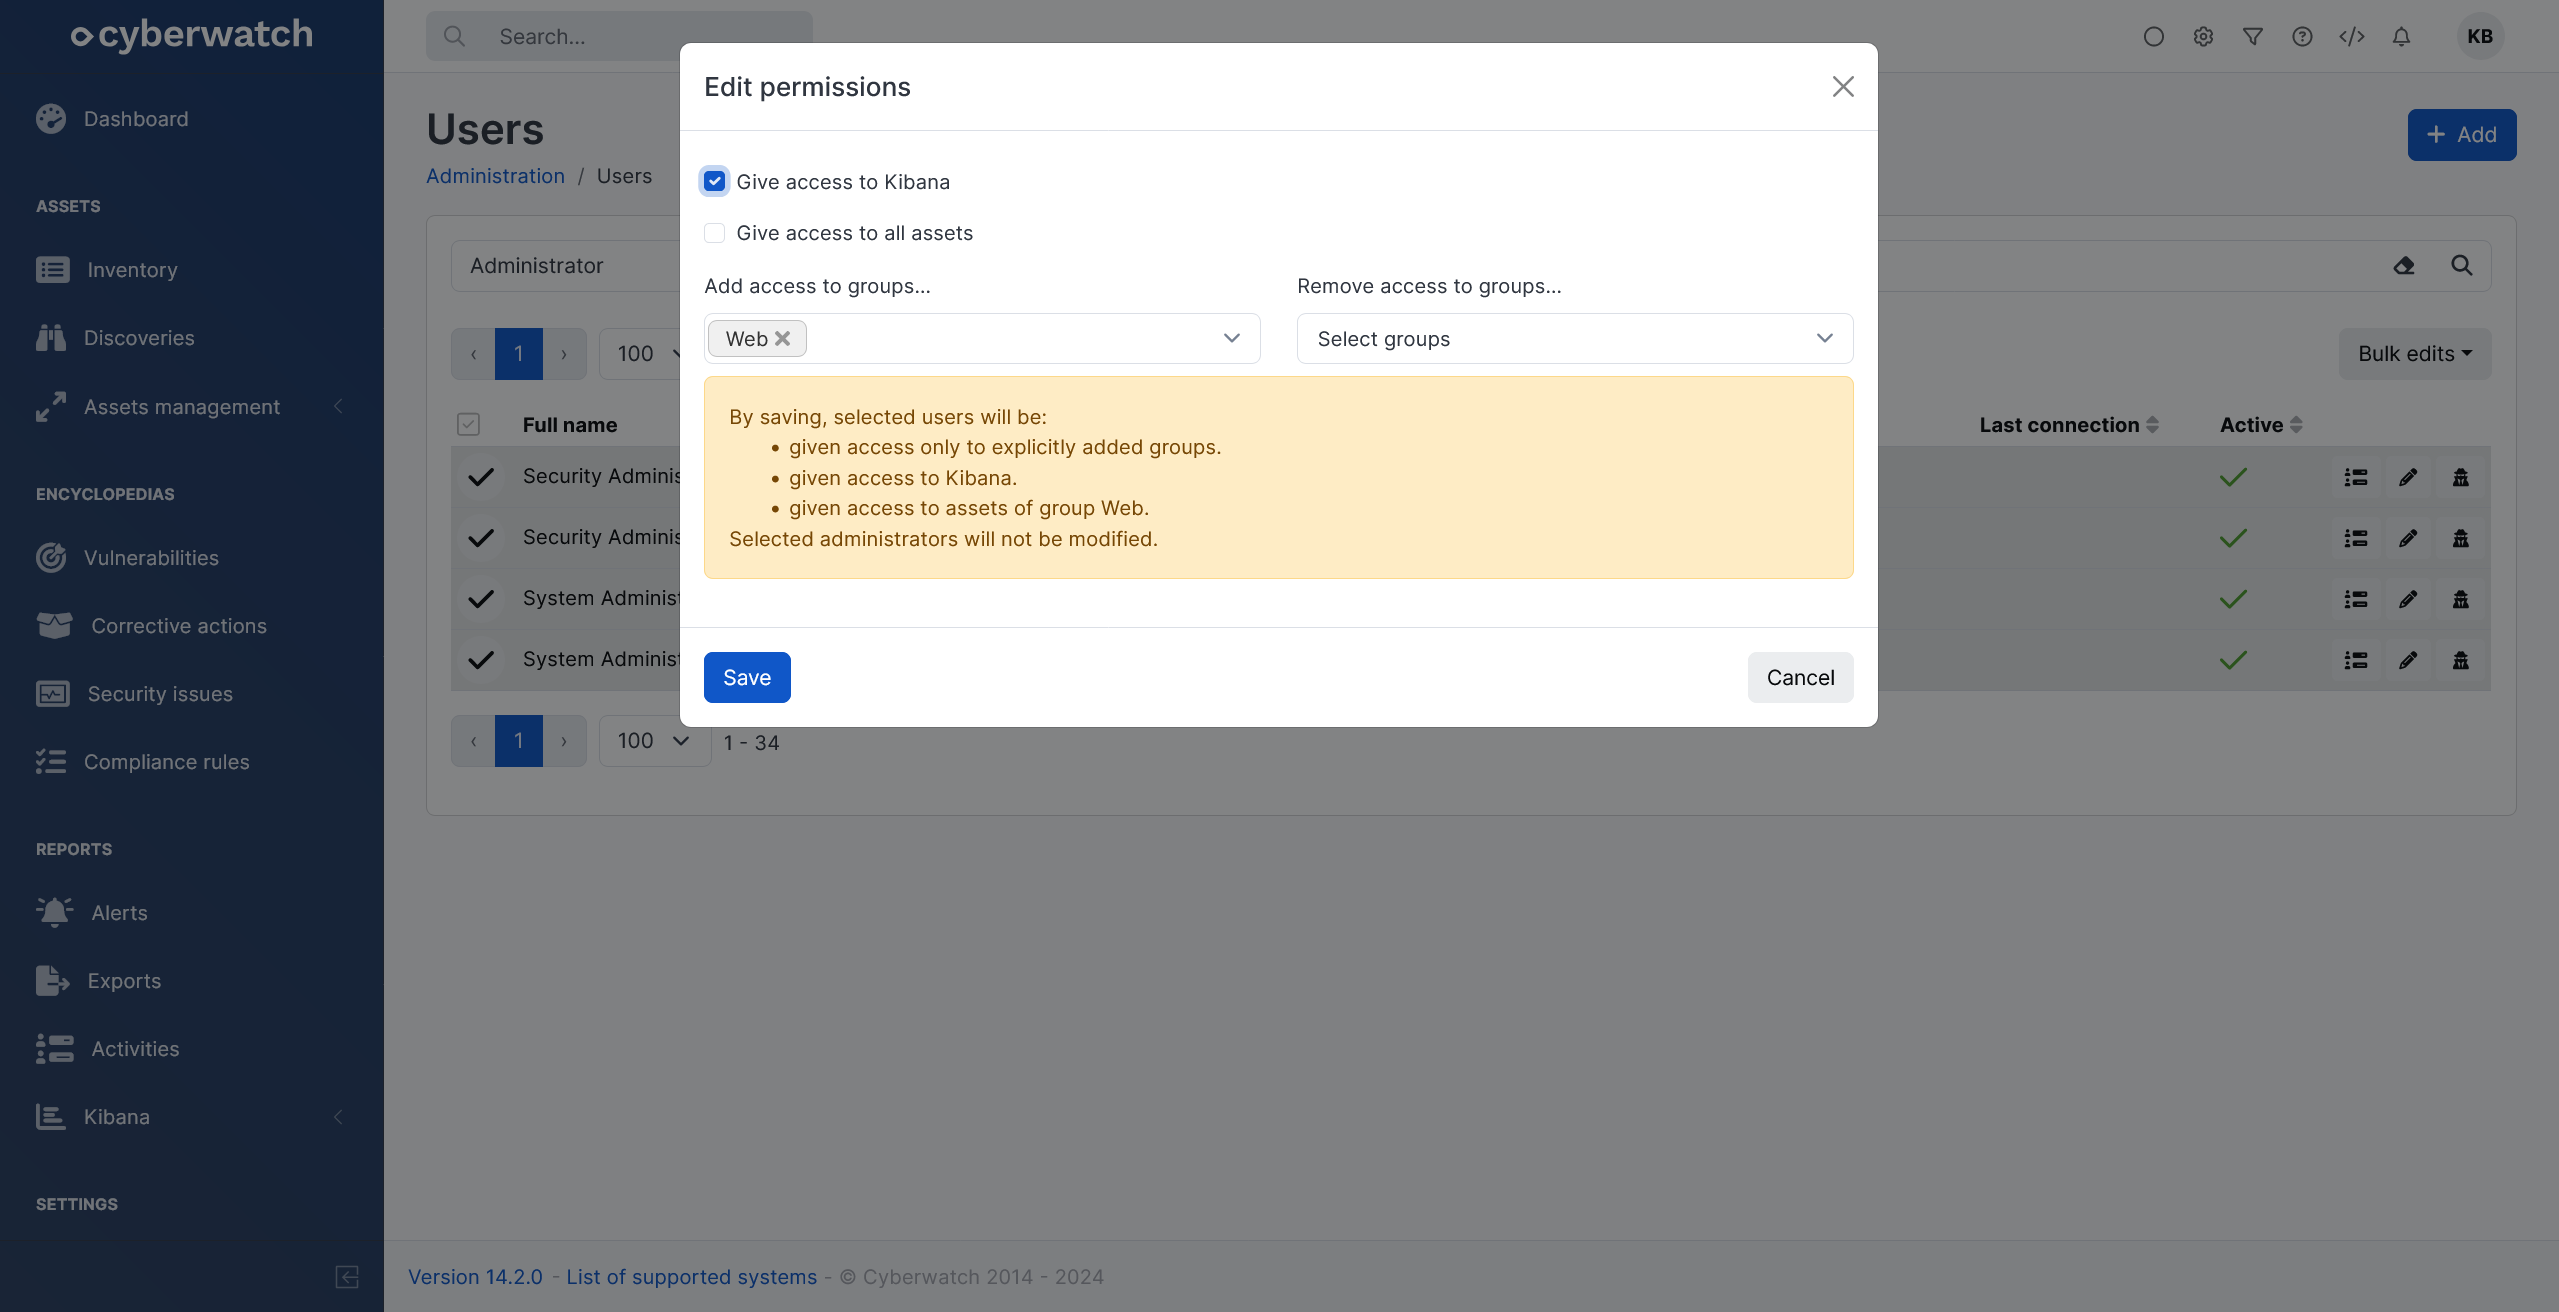
Task: Enable Give access to all assets
Action: pyautogui.click(x=714, y=233)
